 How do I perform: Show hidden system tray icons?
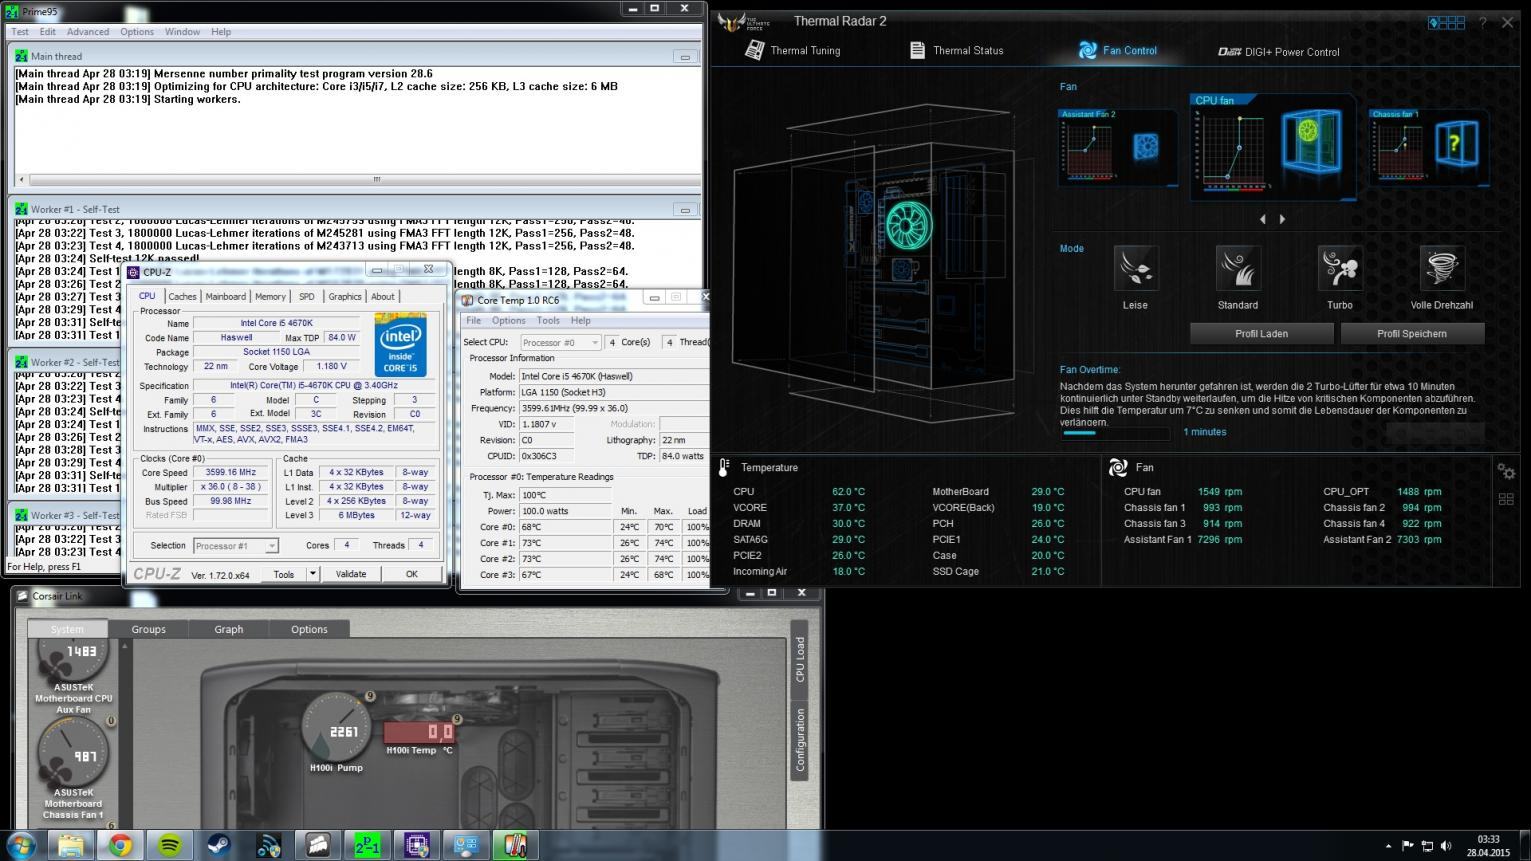click(x=1389, y=846)
